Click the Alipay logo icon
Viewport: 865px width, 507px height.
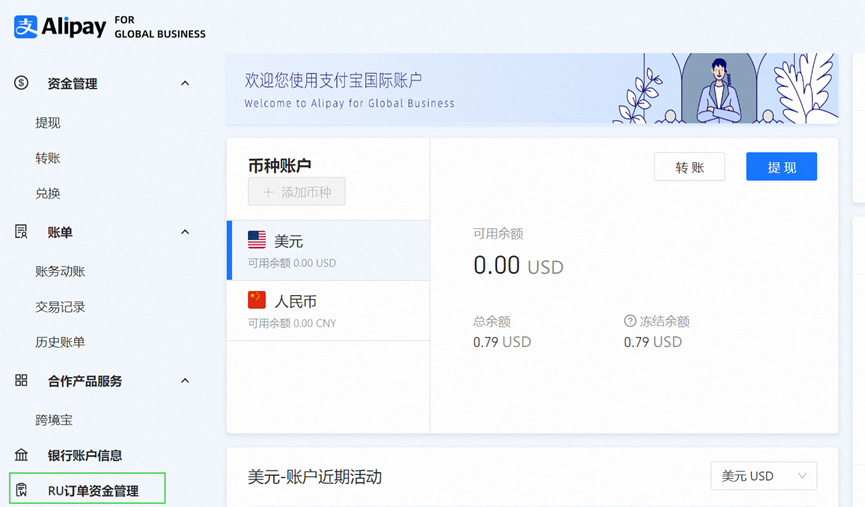click(26, 26)
